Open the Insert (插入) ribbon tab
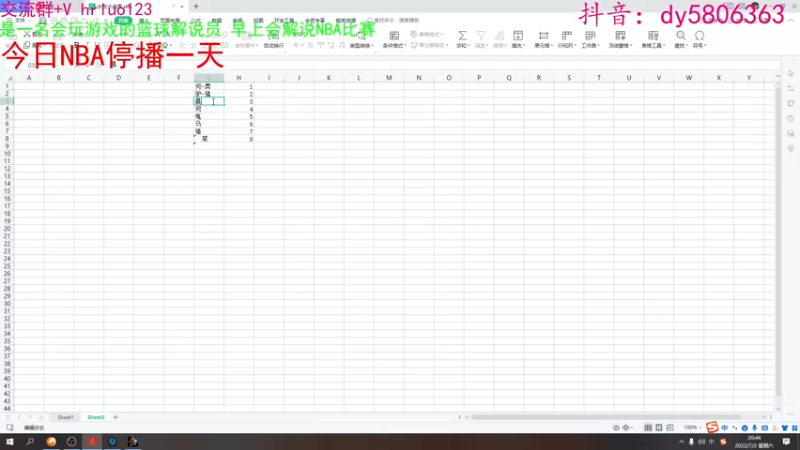The width and height of the screenshot is (800, 450). pyautogui.click(x=144, y=20)
